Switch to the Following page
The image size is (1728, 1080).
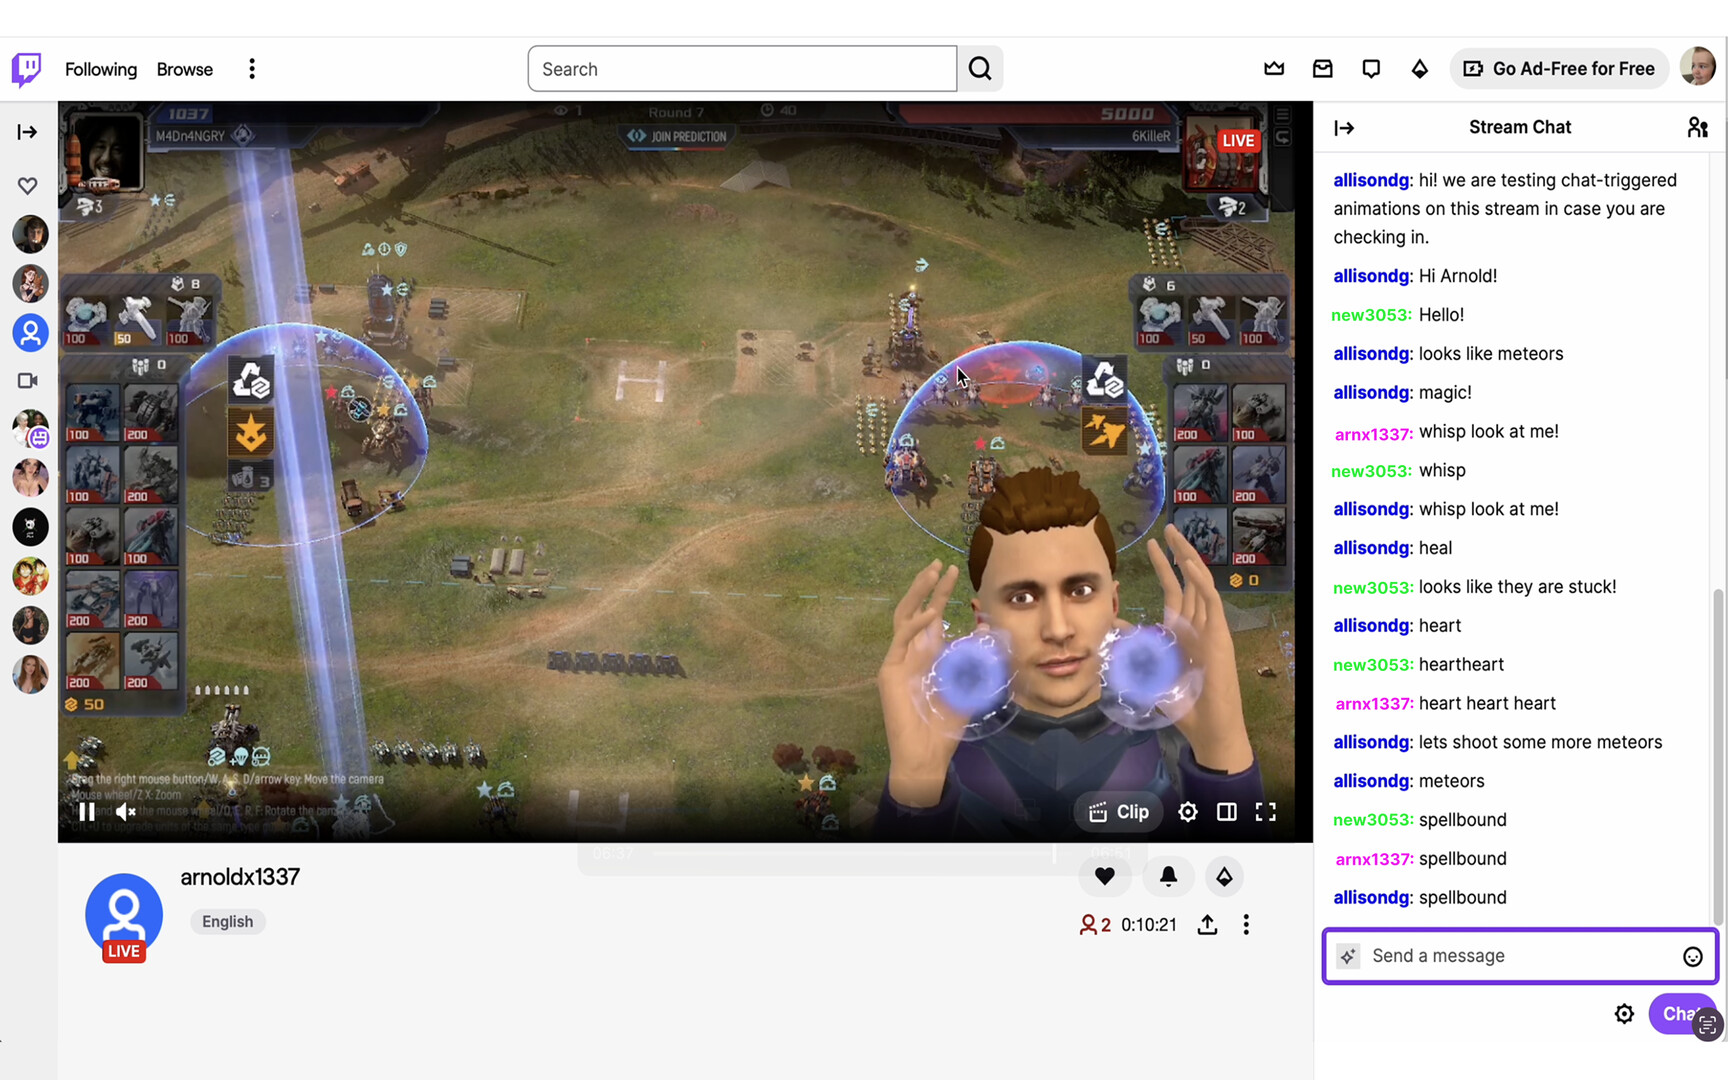(100, 69)
